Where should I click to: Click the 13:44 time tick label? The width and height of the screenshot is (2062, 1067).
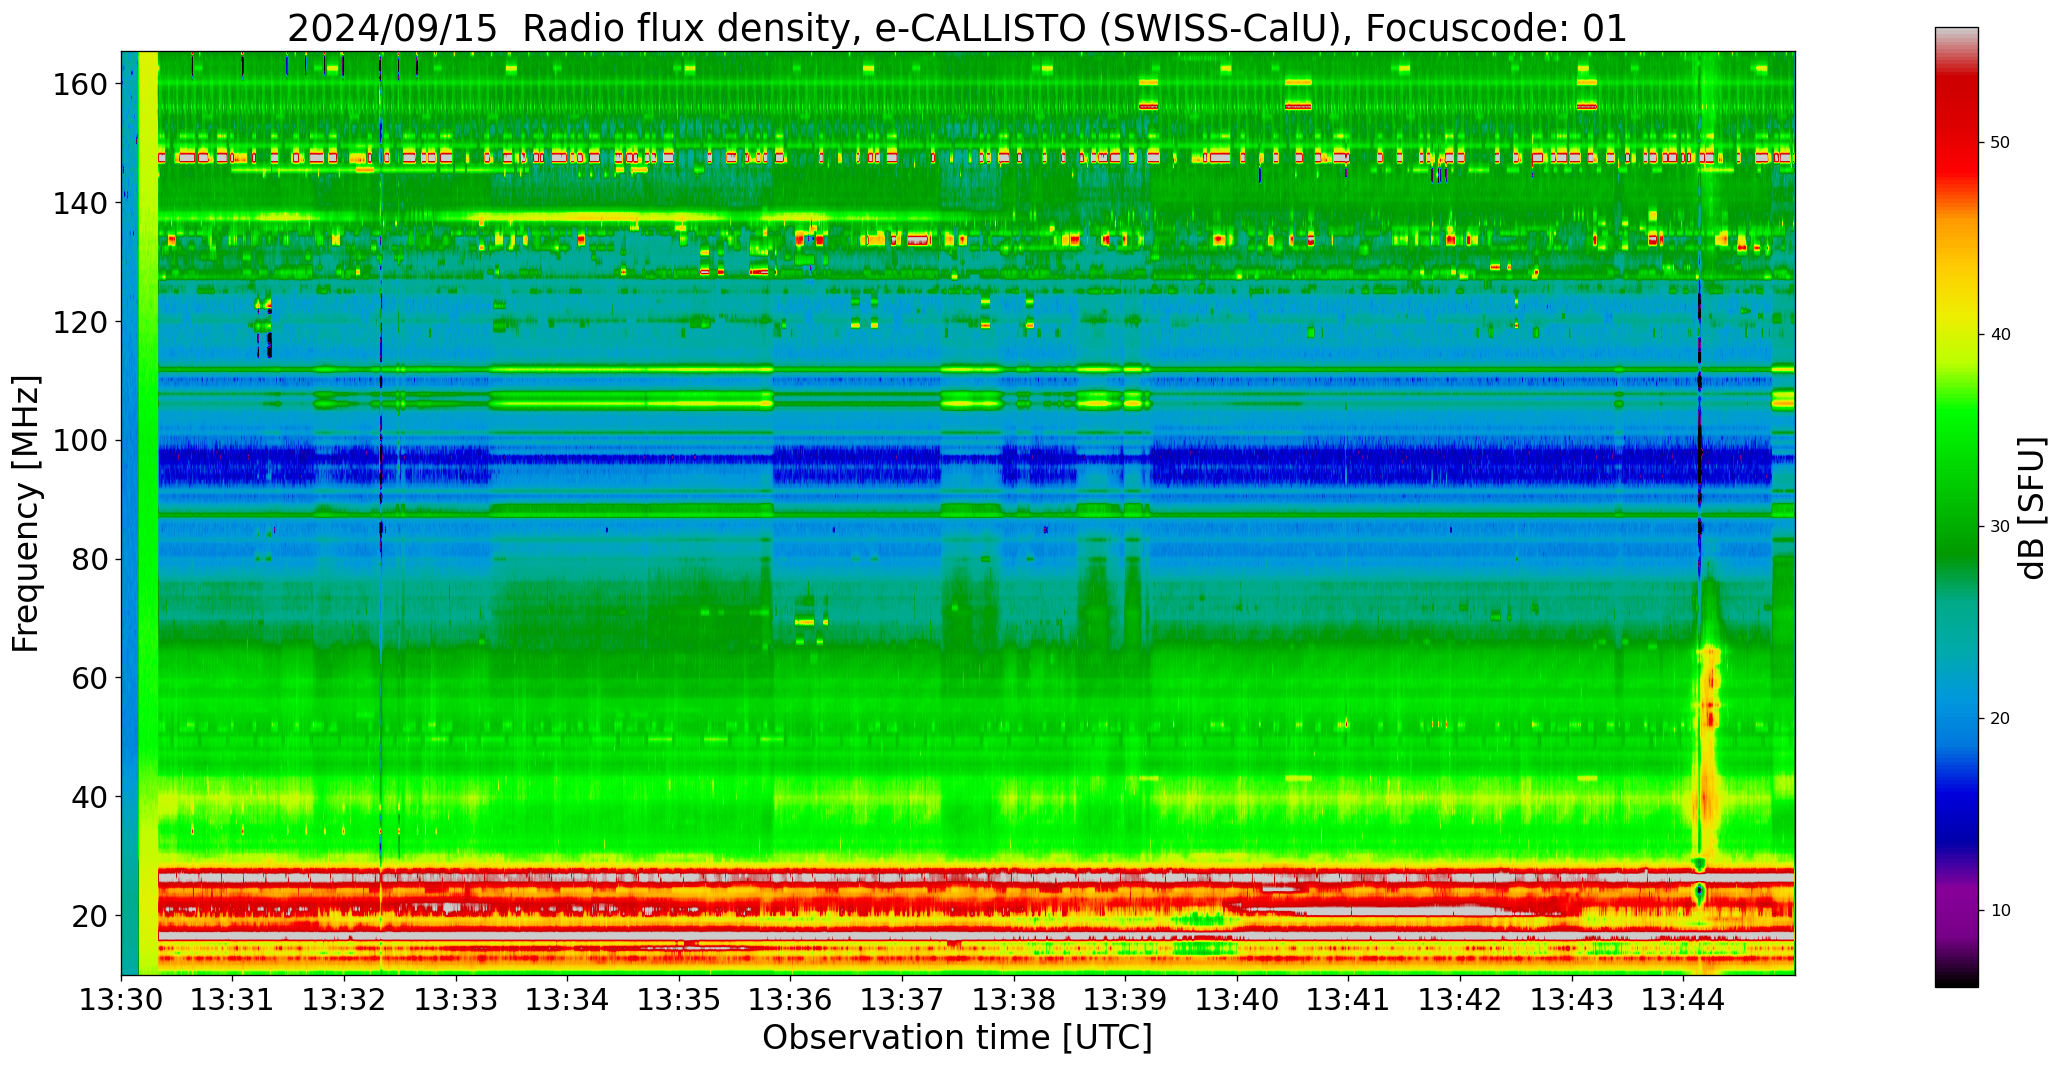1683,999
